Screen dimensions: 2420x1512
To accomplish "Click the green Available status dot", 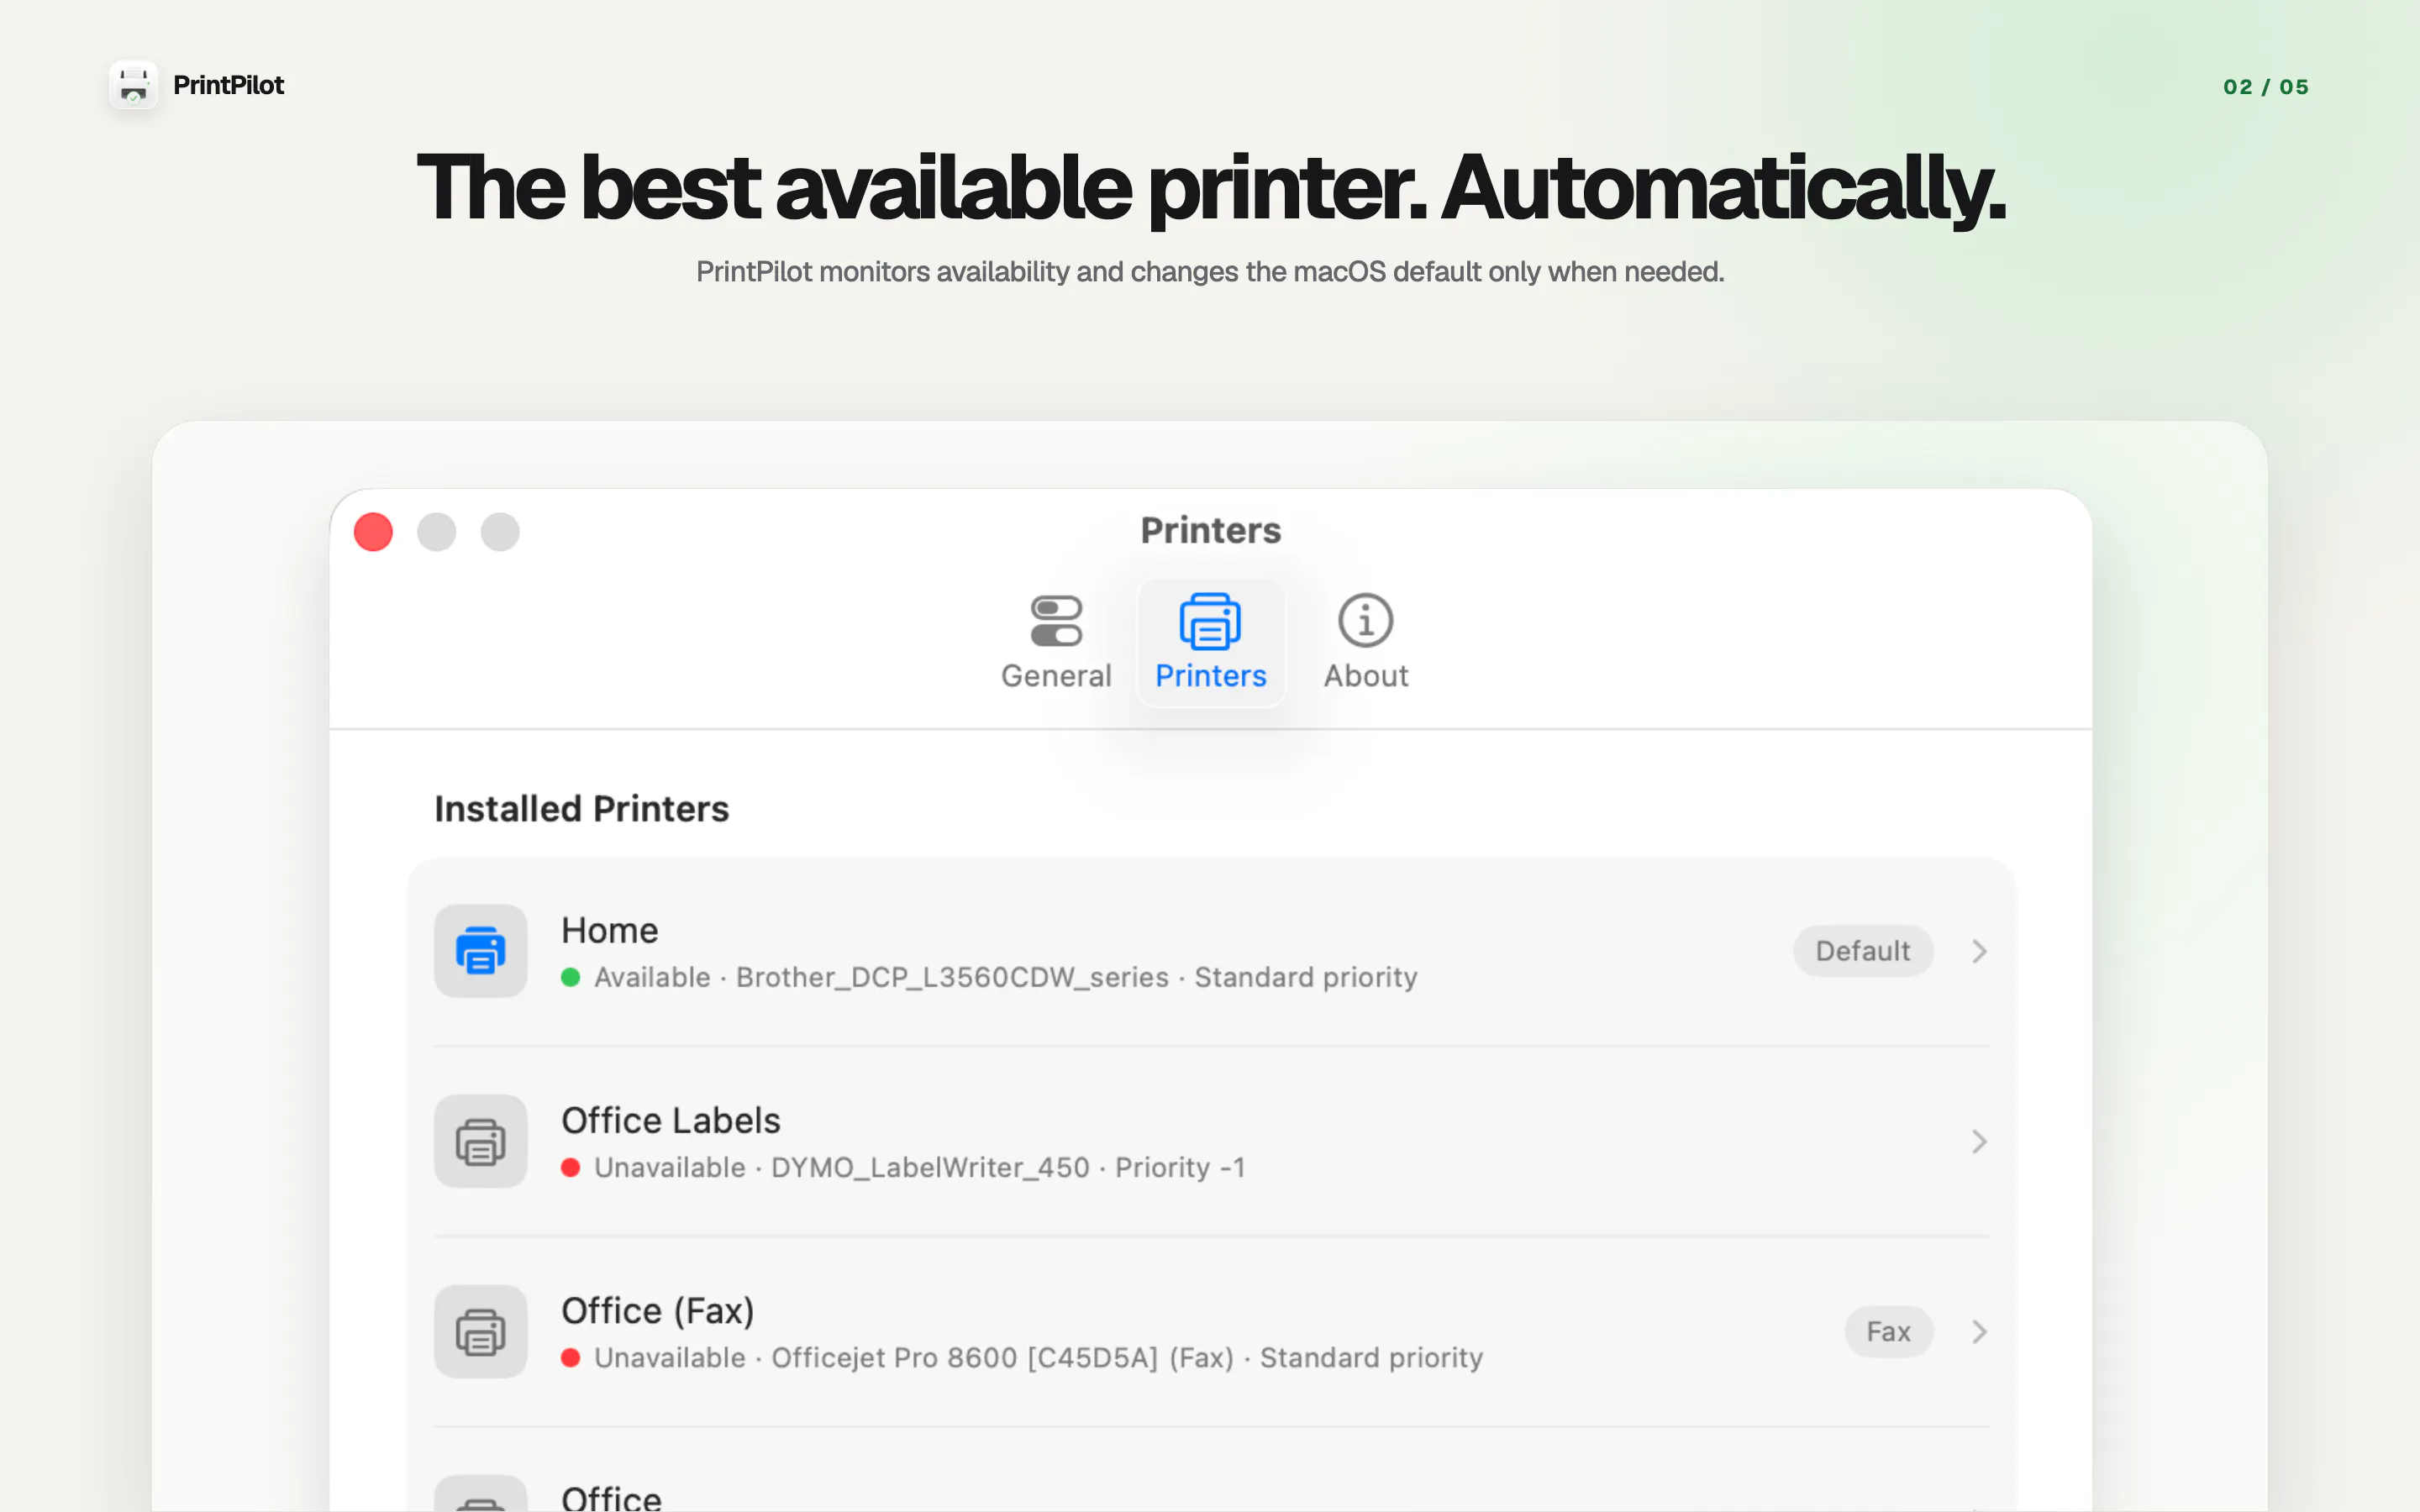I will pyautogui.click(x=571, y=977).
